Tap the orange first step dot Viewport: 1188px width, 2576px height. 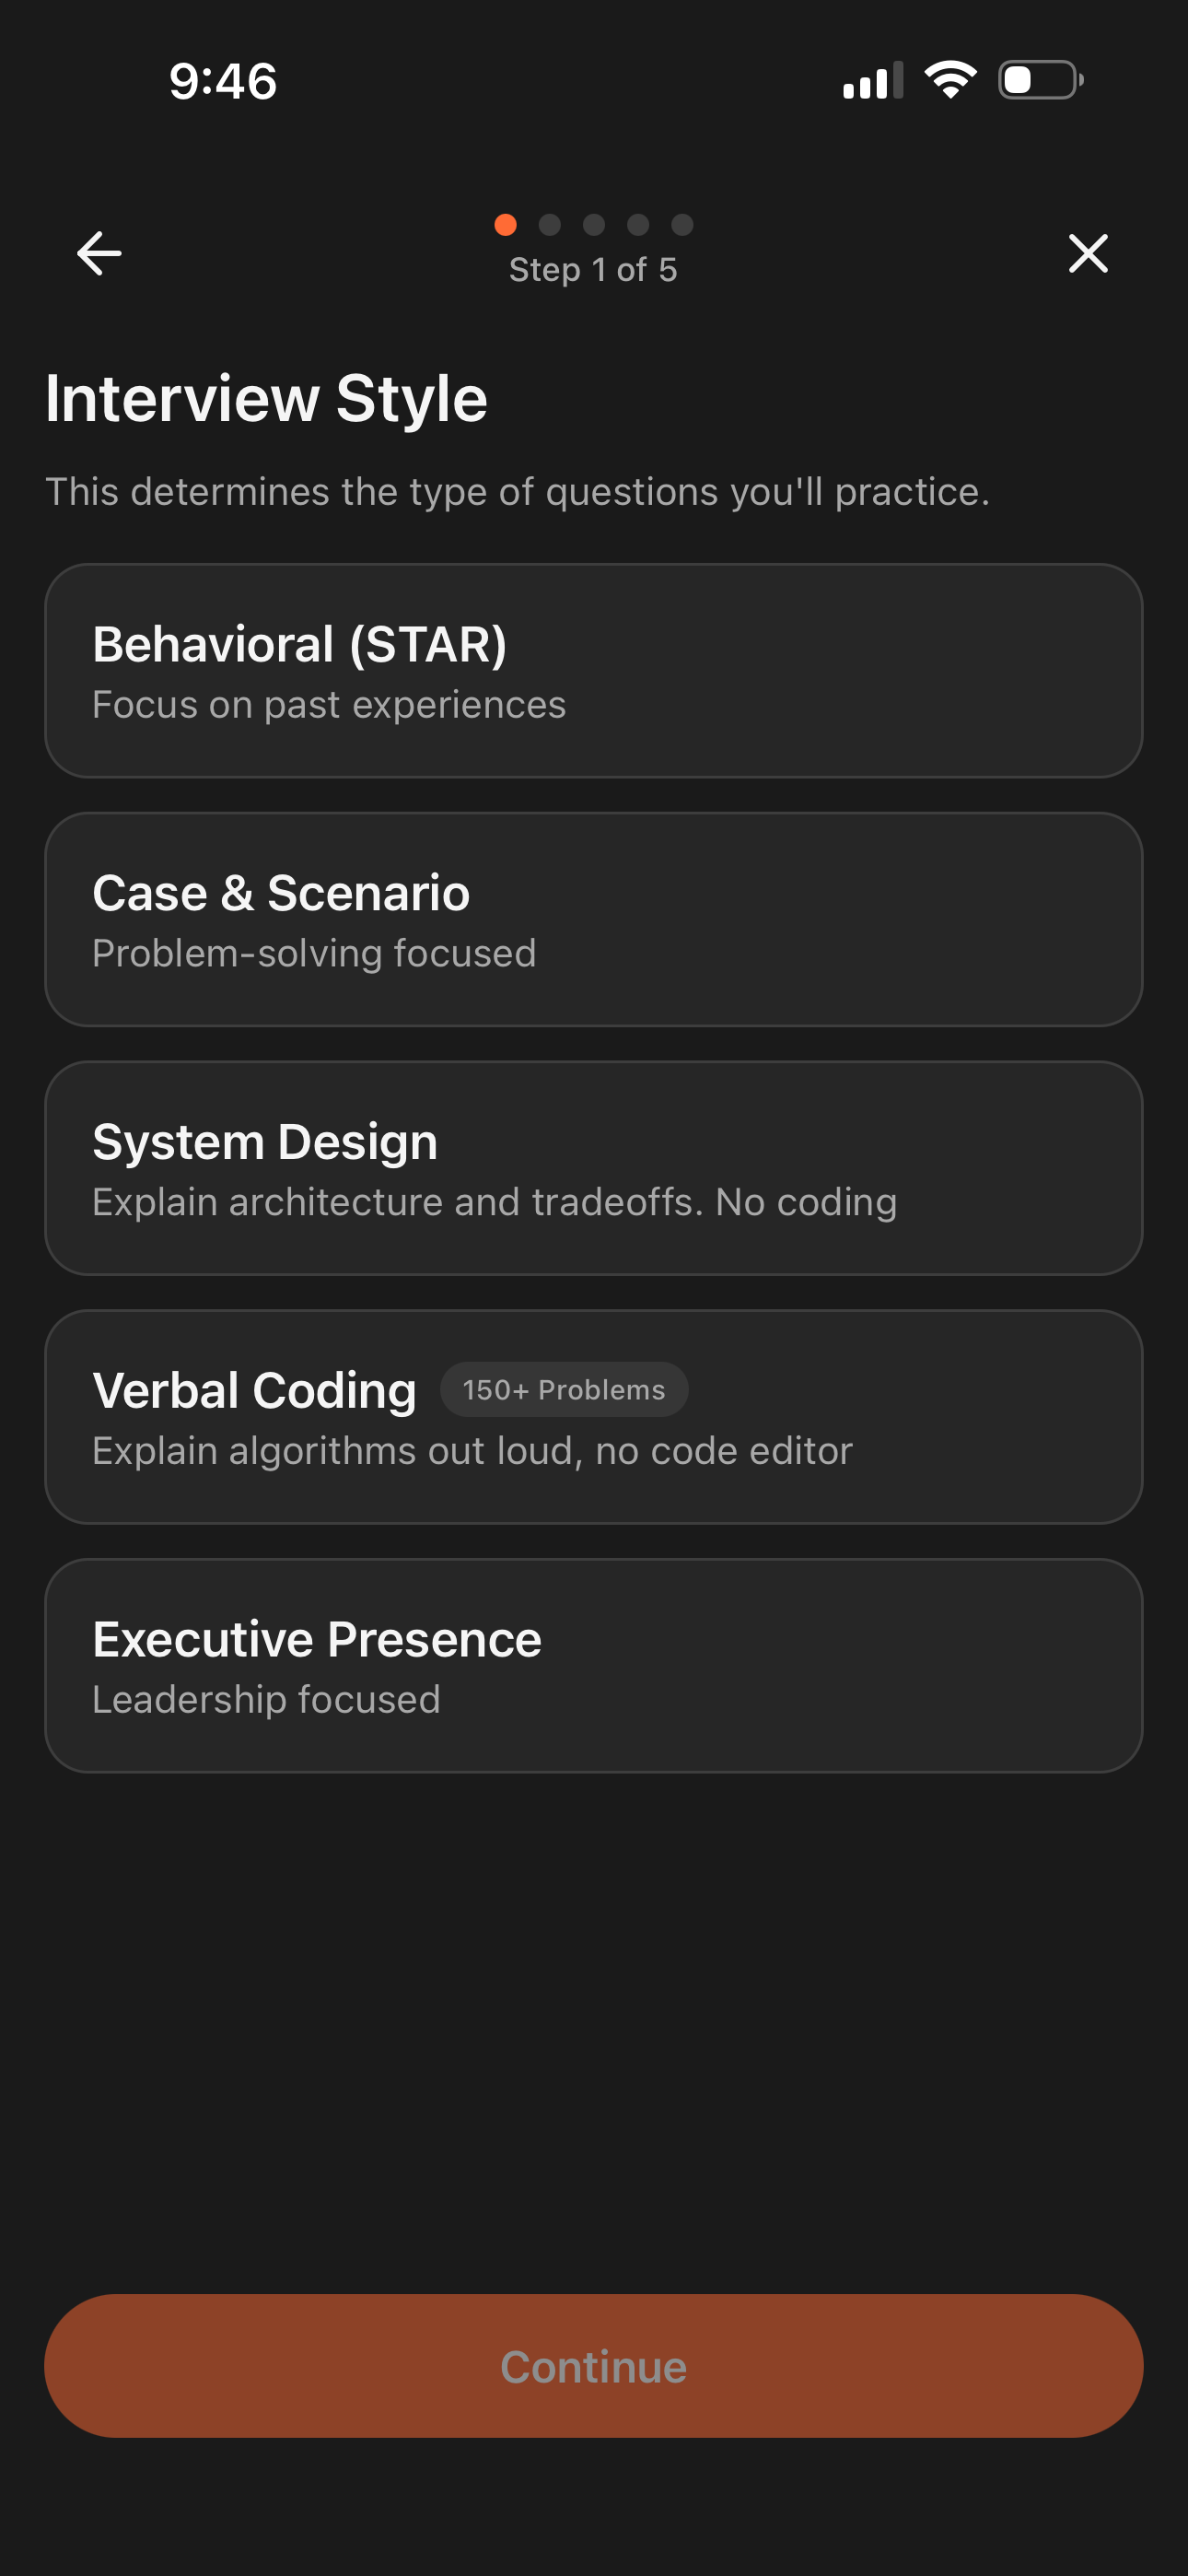click(x=506, y=225)
